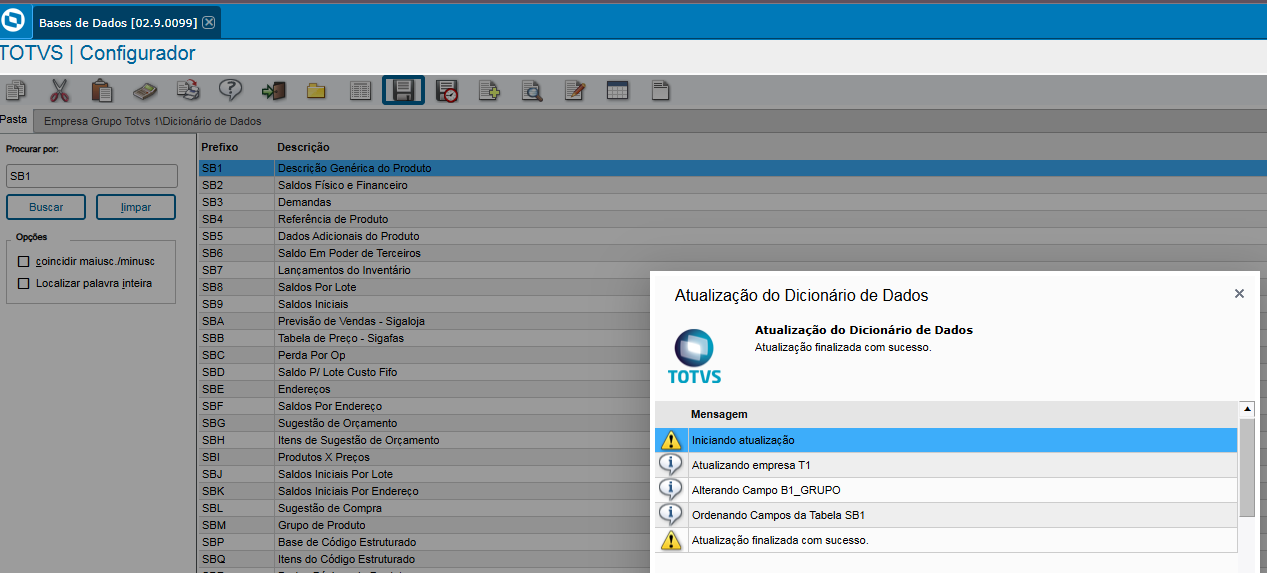The height and width of the screenshot is (573, 1267).
Task: Click the message list scrollbar thumb
Action: click(1247, 467)
